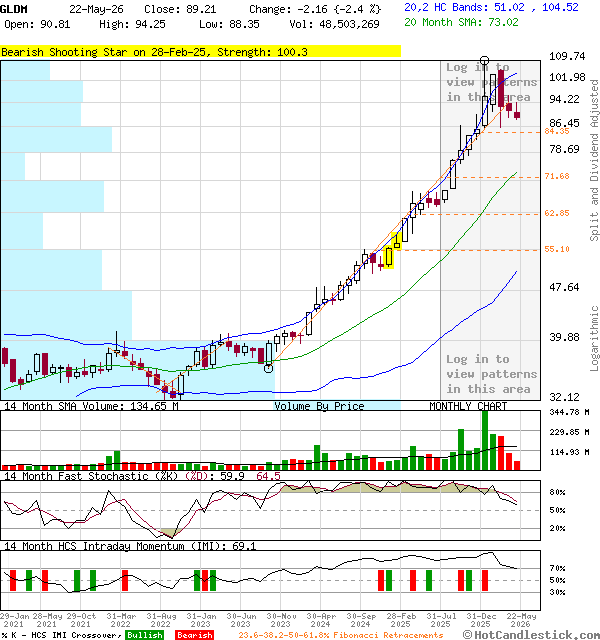Image resolution: width=600 pixels, height=640 pixels.
Task: Click the 86.45 price axis label
Action: pos(564,123)
